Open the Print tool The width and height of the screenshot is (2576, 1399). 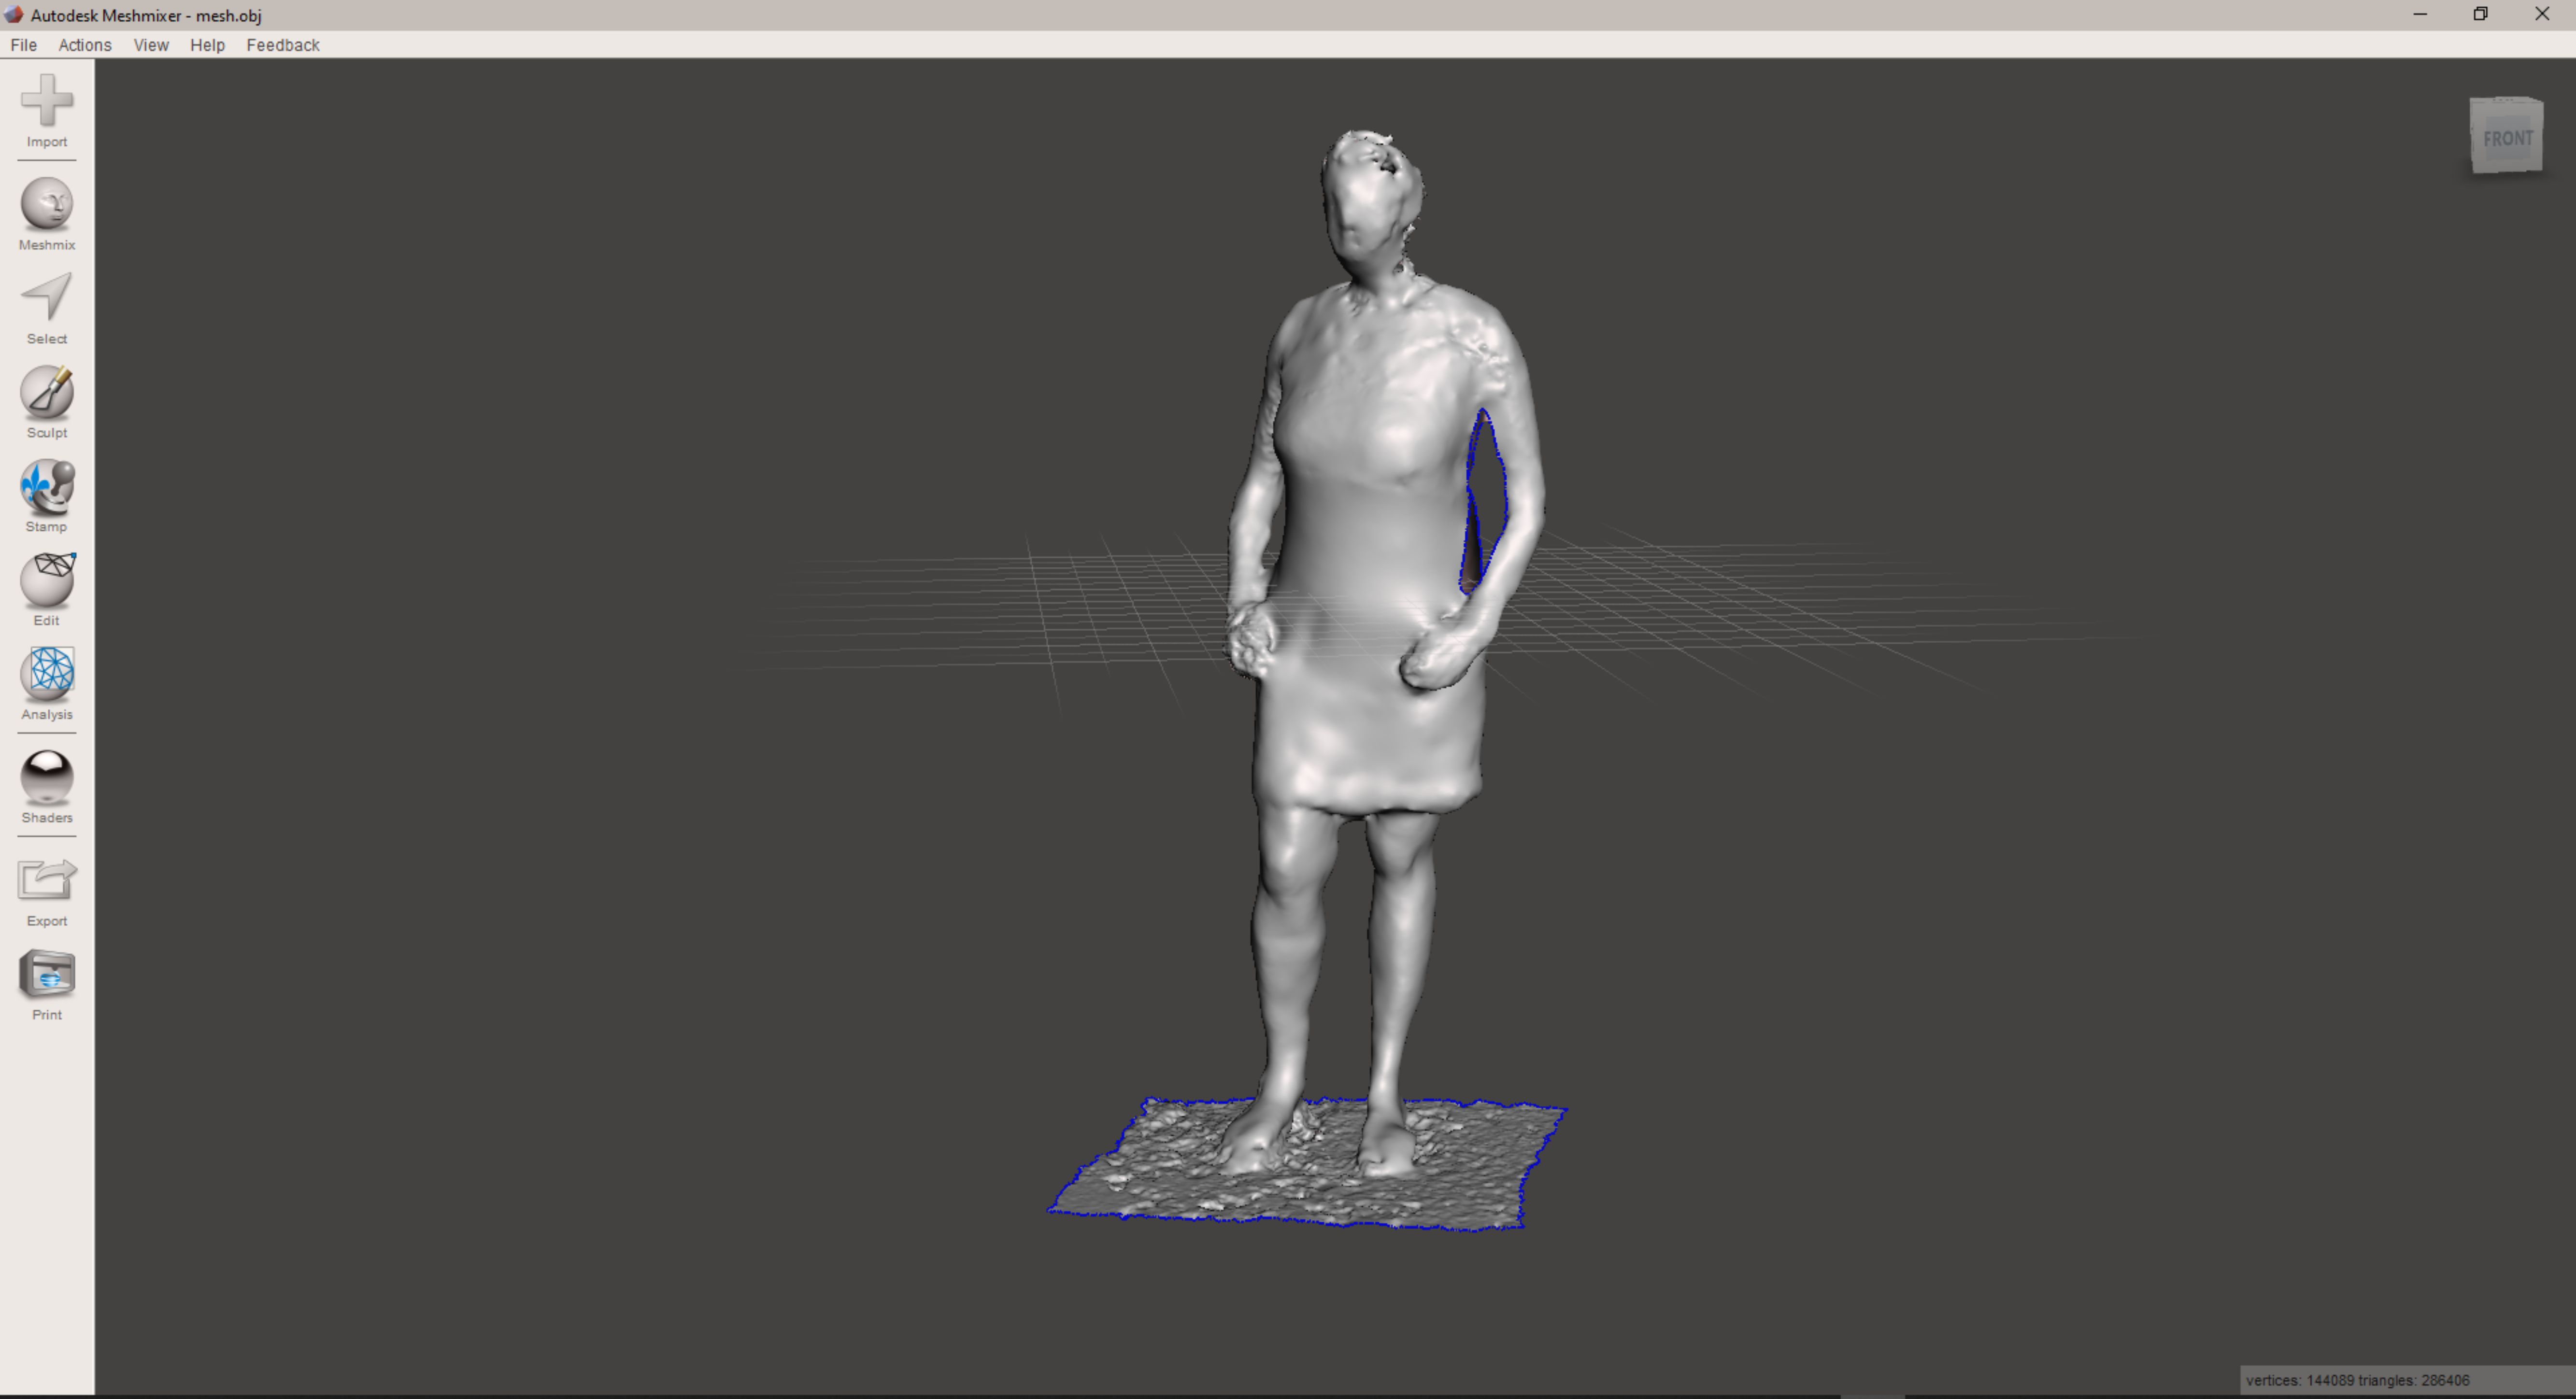[x=47, y=975]
